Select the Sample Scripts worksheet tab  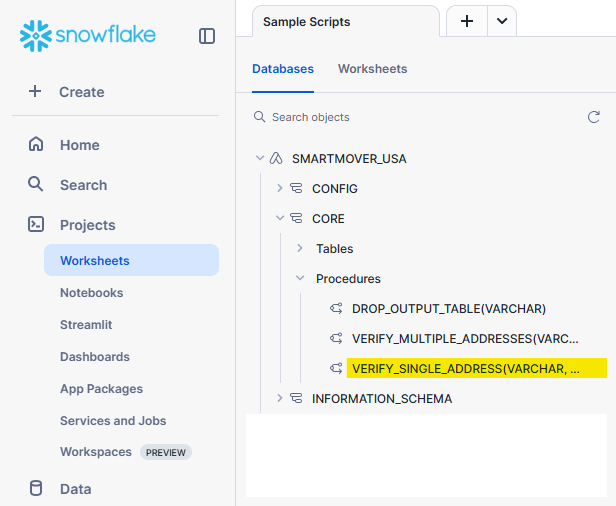346,22
